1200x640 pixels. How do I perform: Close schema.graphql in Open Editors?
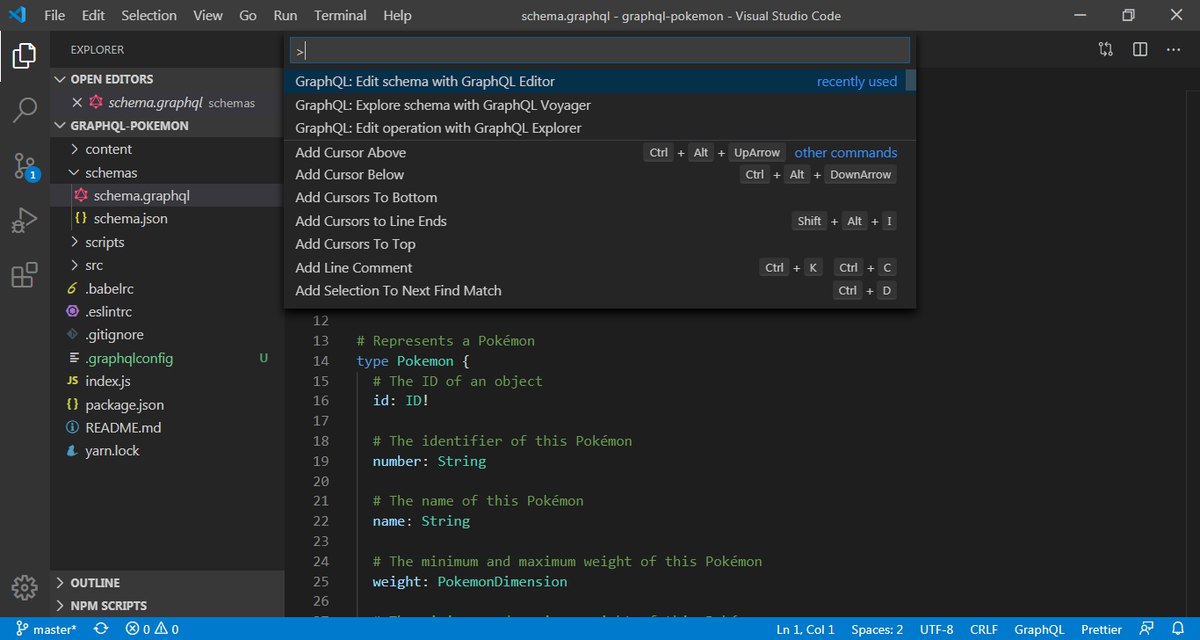click(x=77, y=102)
